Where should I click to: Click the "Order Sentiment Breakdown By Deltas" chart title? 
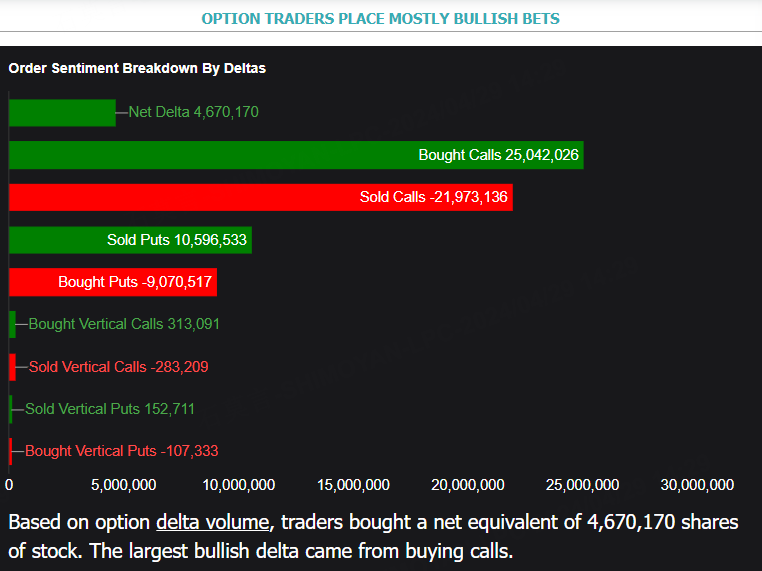coord(137,68)
